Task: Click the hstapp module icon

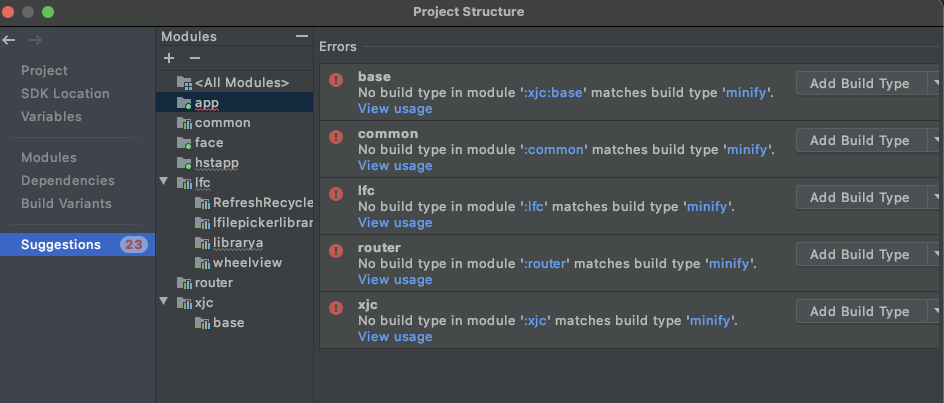Action: [x=184, y=162]
